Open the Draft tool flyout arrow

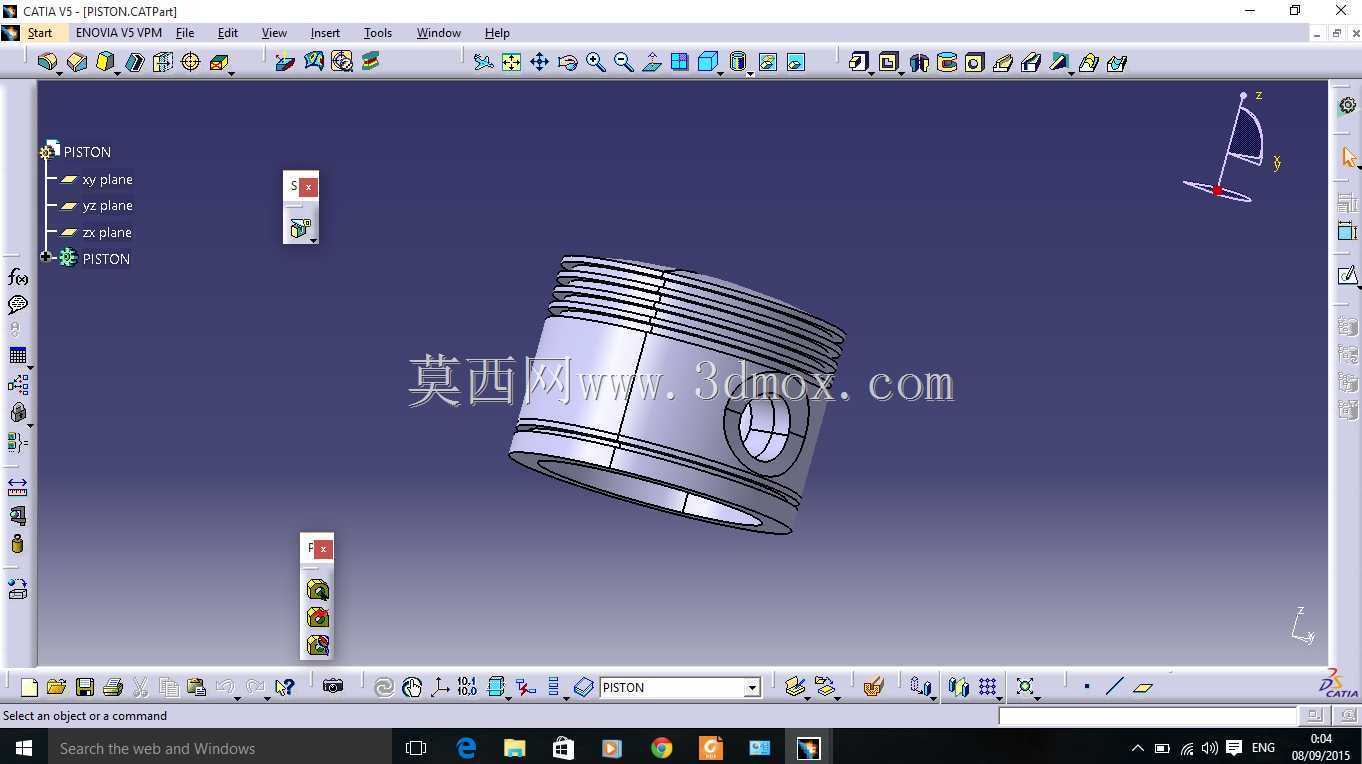[x=118, y=72]
